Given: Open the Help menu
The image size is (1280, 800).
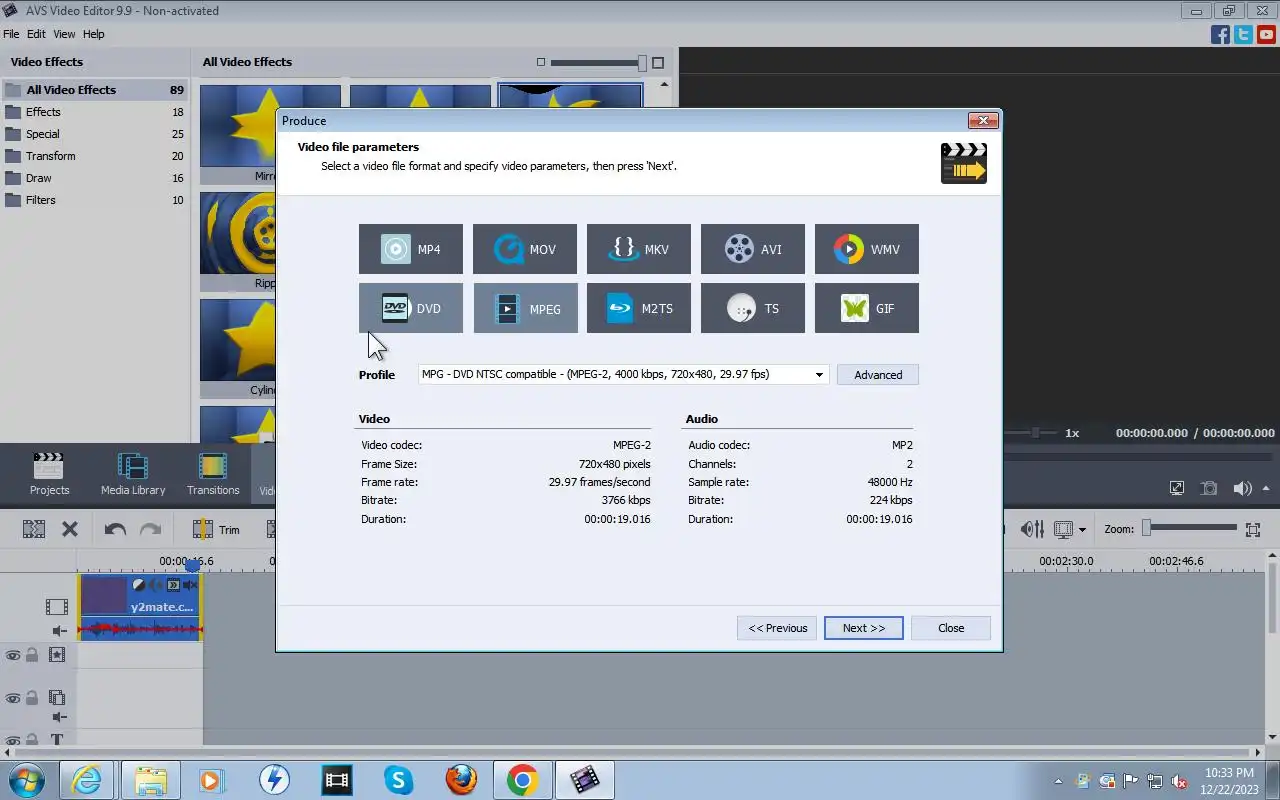Looking at the screenshot, I should coord(93,34).
